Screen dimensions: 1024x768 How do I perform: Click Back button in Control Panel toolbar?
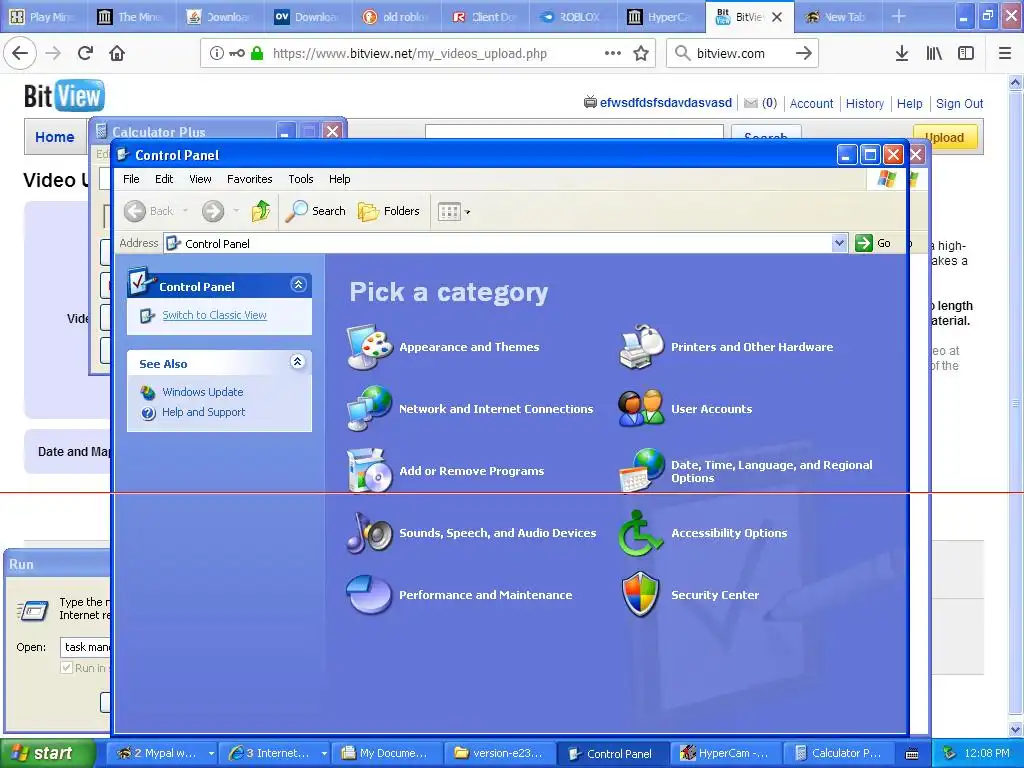(150, 211)
